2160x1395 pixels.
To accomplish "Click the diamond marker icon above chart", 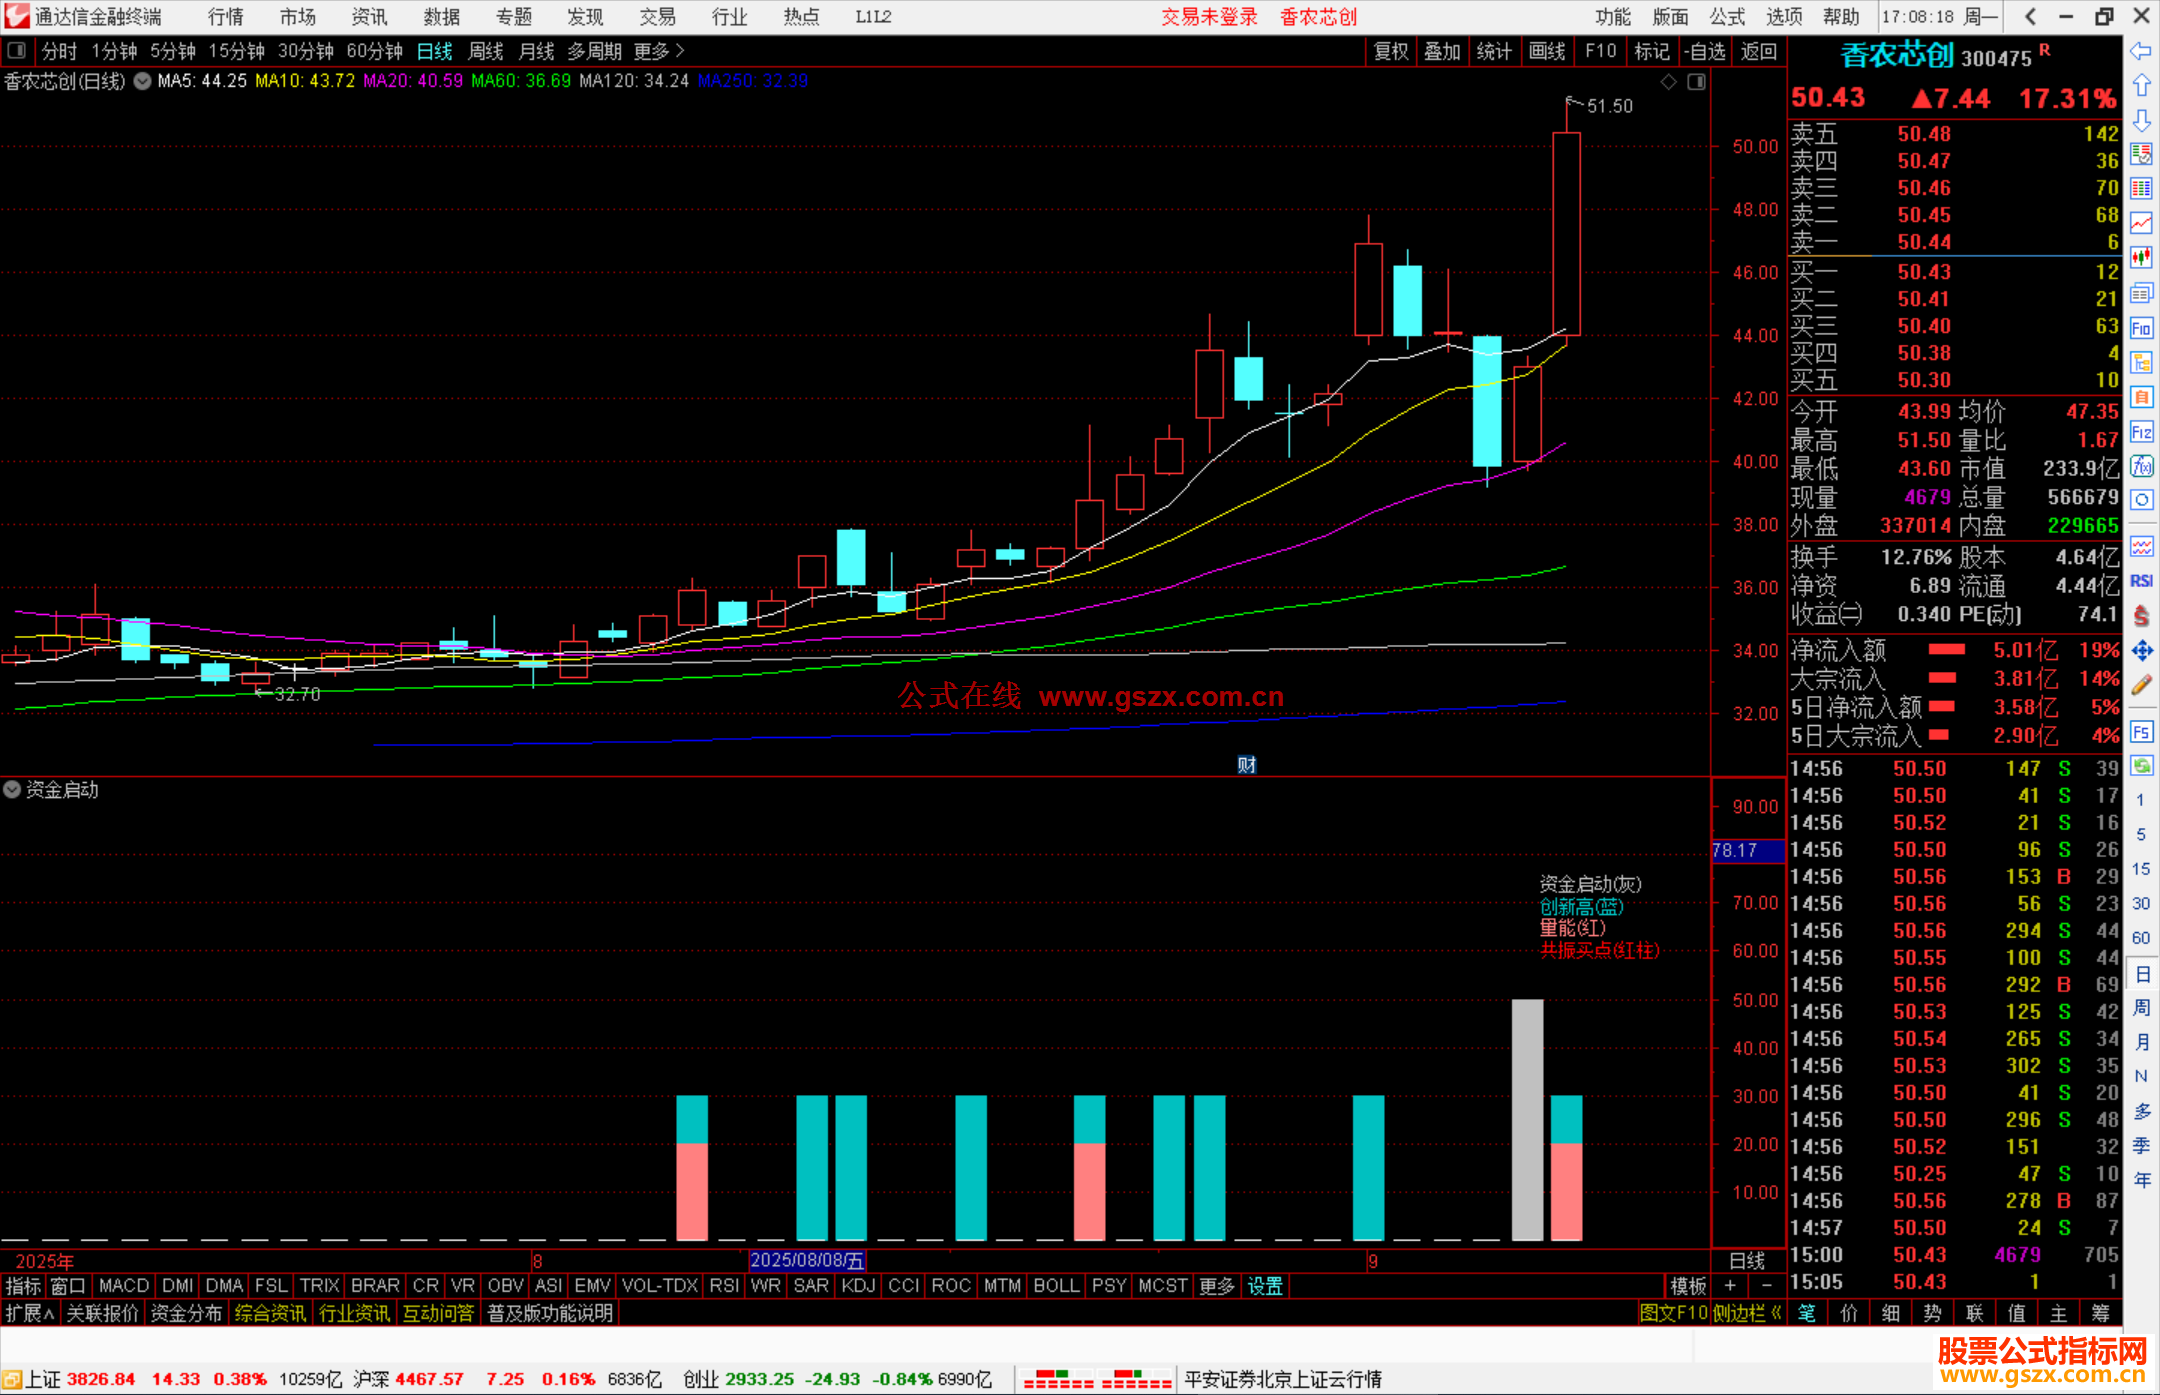I will click(1668, 82).
